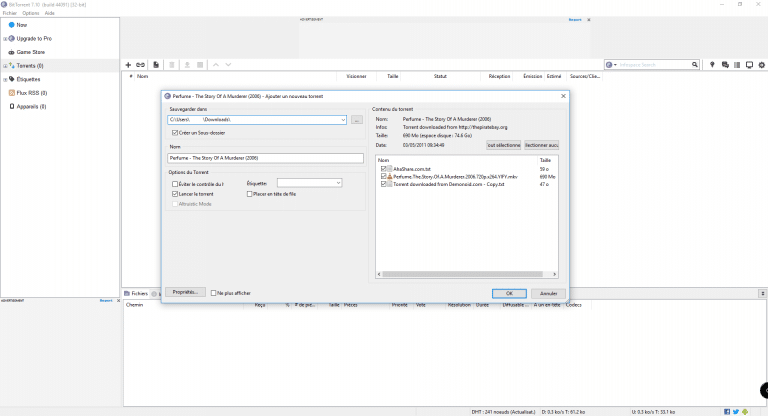Close the Add New Torrent dialog
This screenshot has height=416, width=768.
point(563,96)
